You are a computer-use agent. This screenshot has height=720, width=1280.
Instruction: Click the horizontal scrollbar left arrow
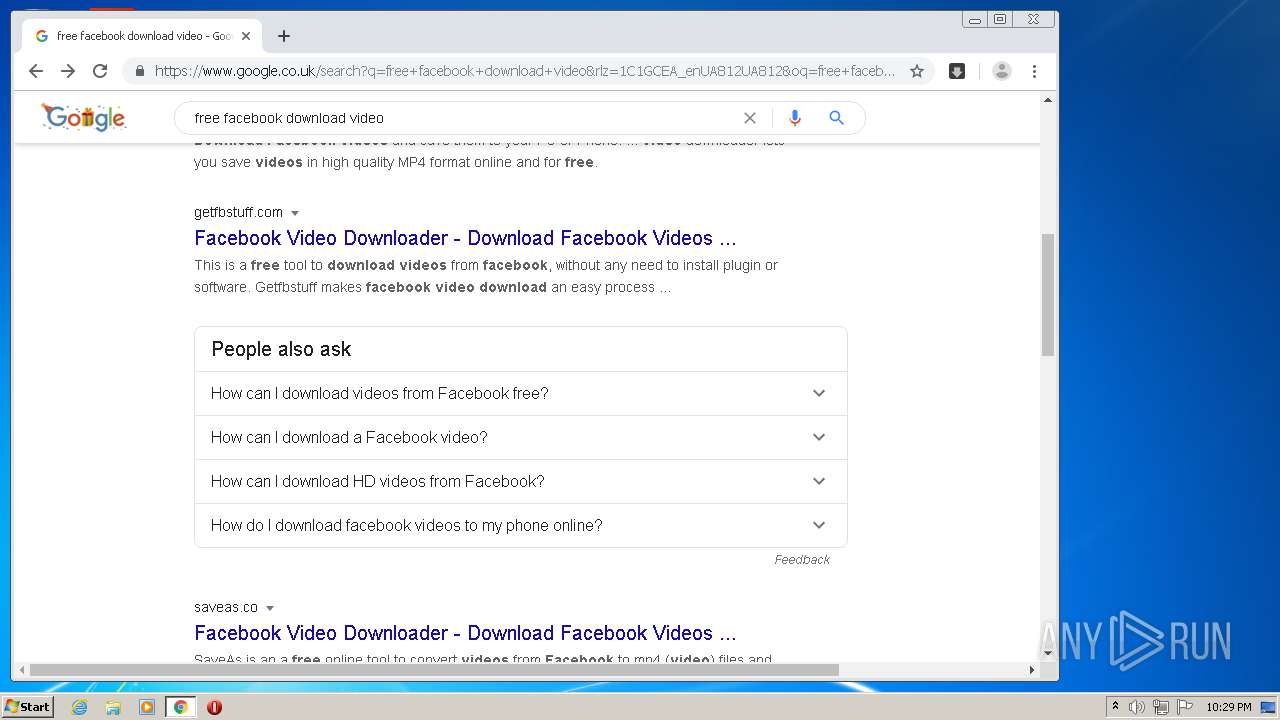tap(20, 670)
